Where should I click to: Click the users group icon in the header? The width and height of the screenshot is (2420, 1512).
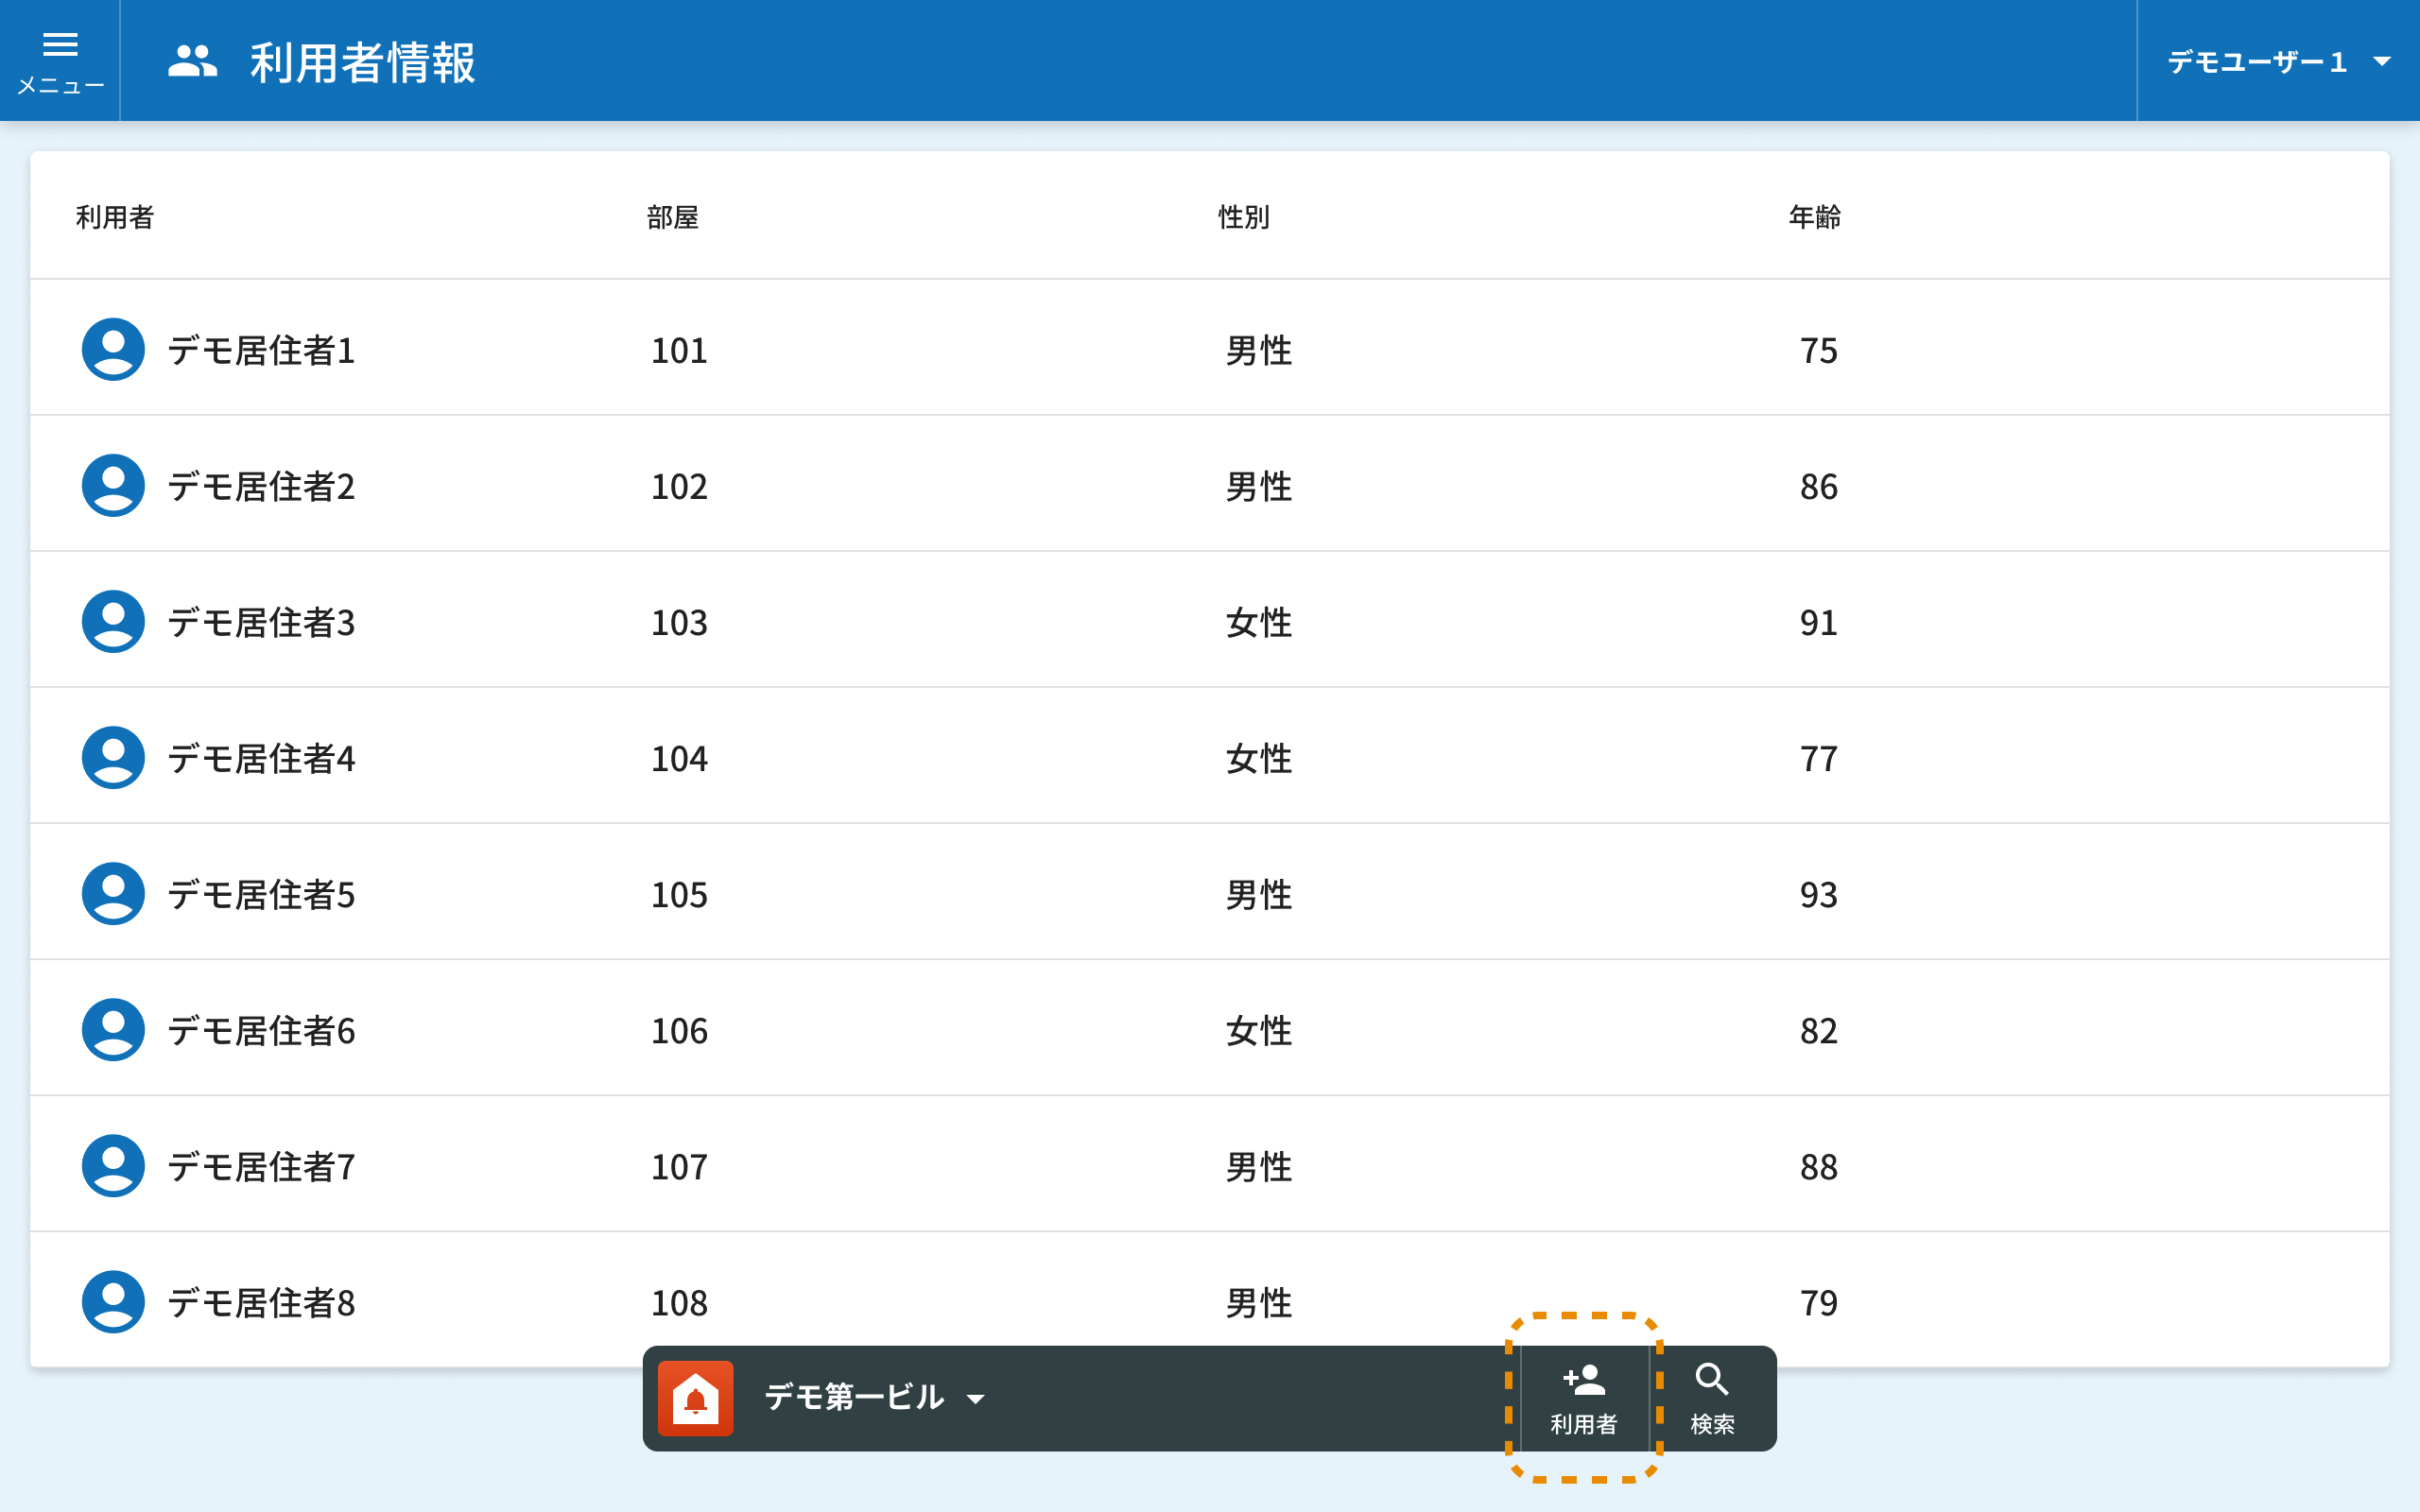192,62
